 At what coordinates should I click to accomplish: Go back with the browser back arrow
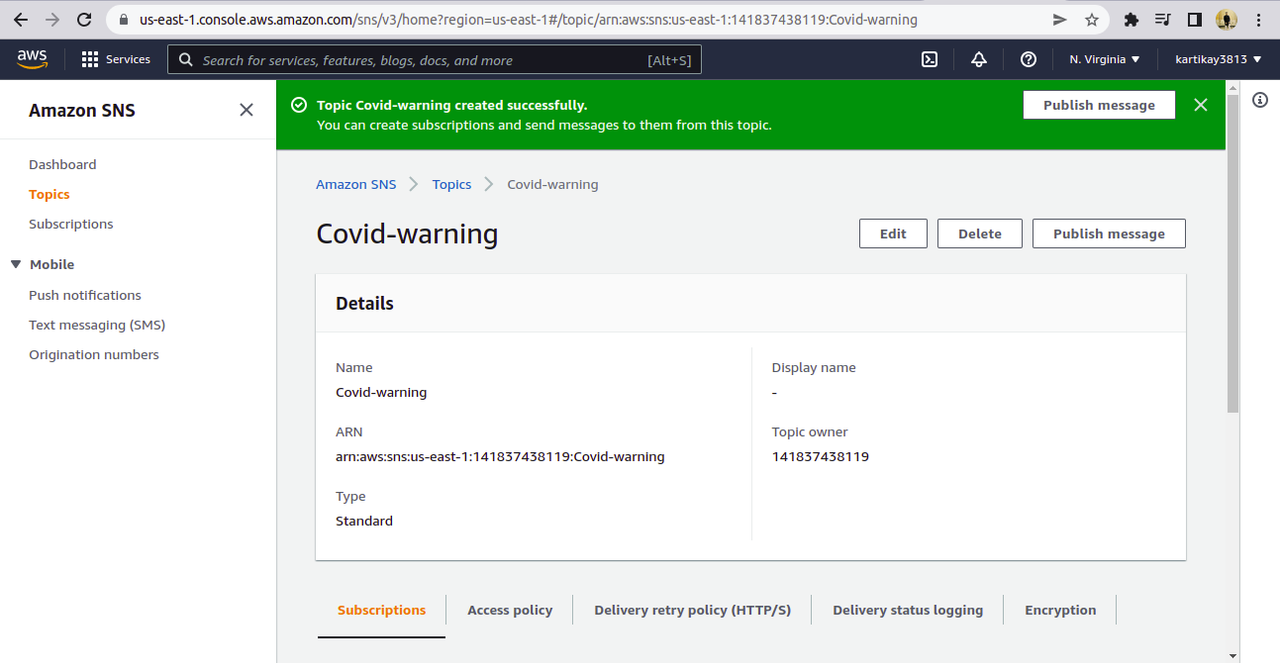(x=20, y=19)
